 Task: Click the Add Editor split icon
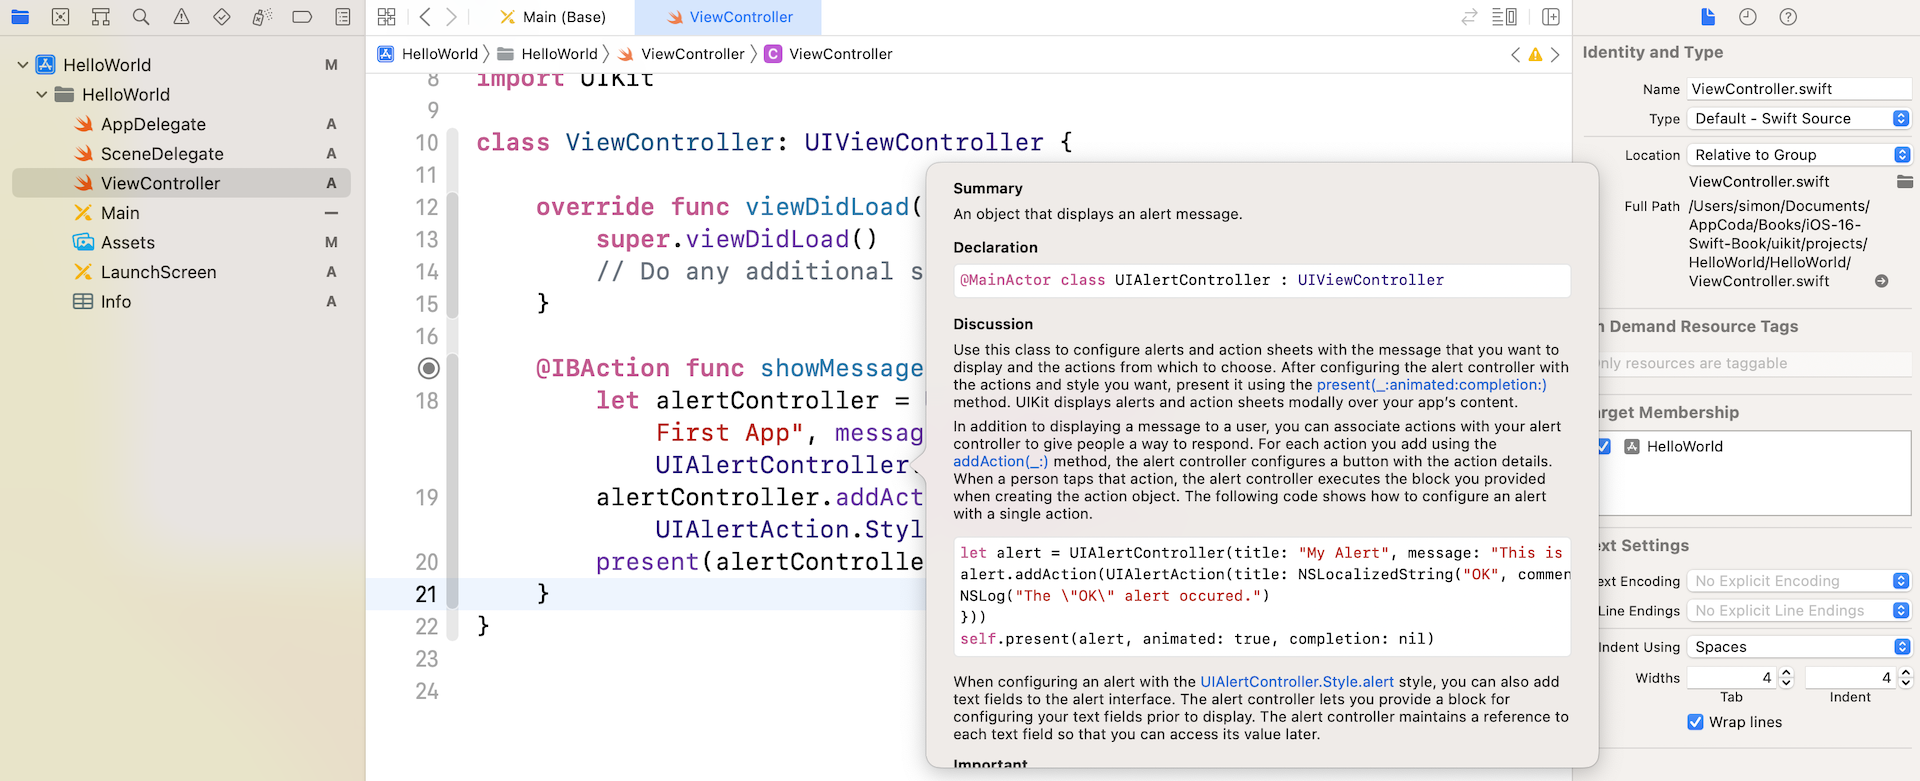click(x=1551, y=17)
